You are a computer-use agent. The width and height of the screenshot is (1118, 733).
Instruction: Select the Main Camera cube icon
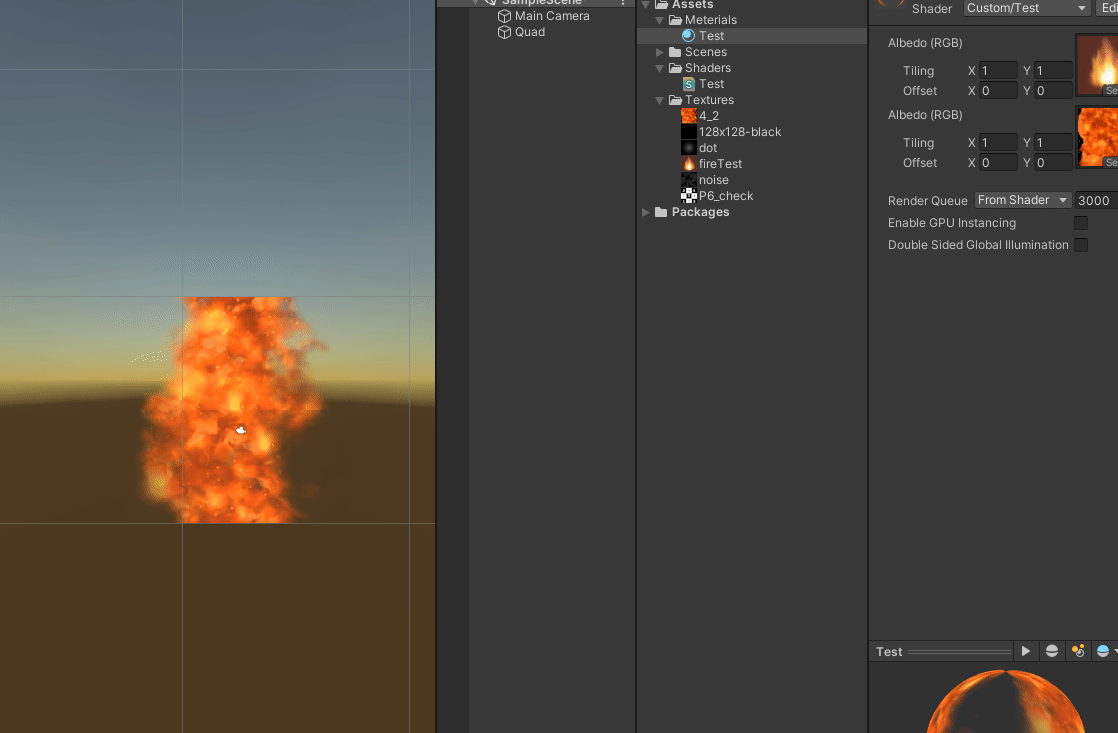point(504,16)
